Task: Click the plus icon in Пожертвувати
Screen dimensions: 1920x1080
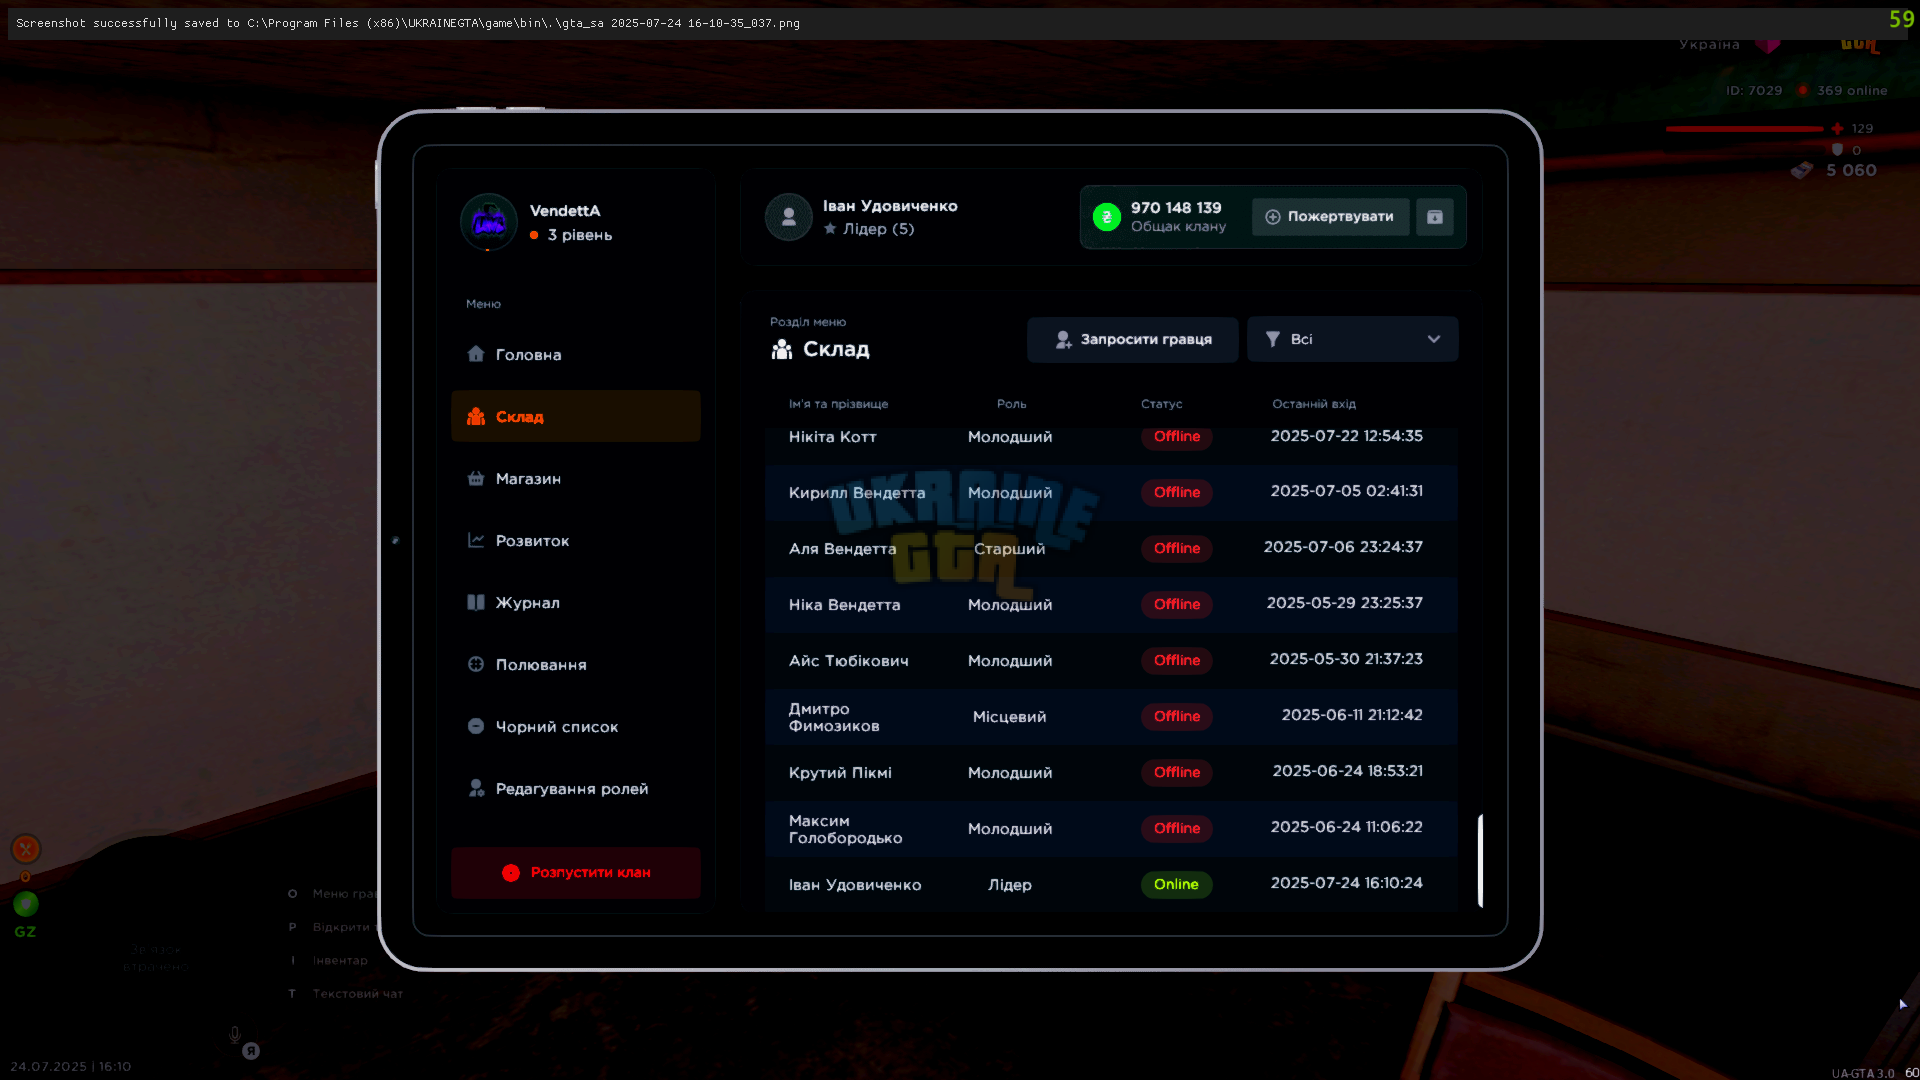Action: (x=1273, y=216)
